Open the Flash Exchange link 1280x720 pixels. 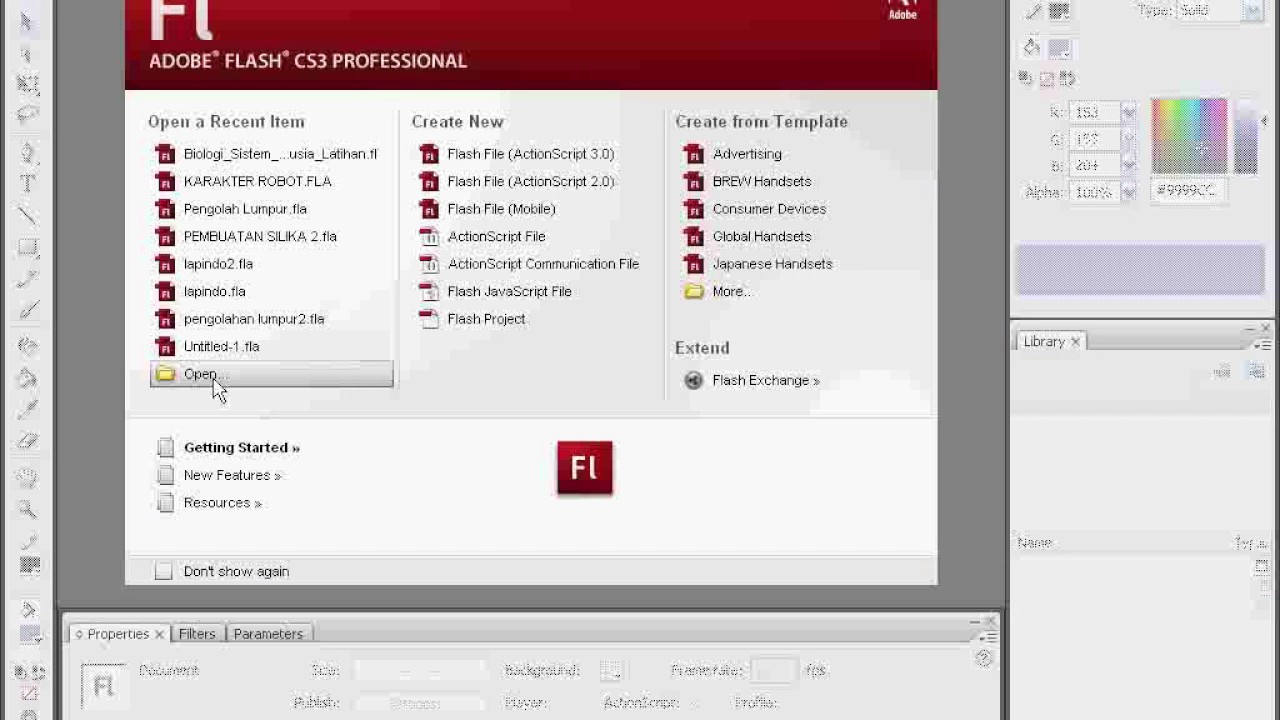pos(766,380)
